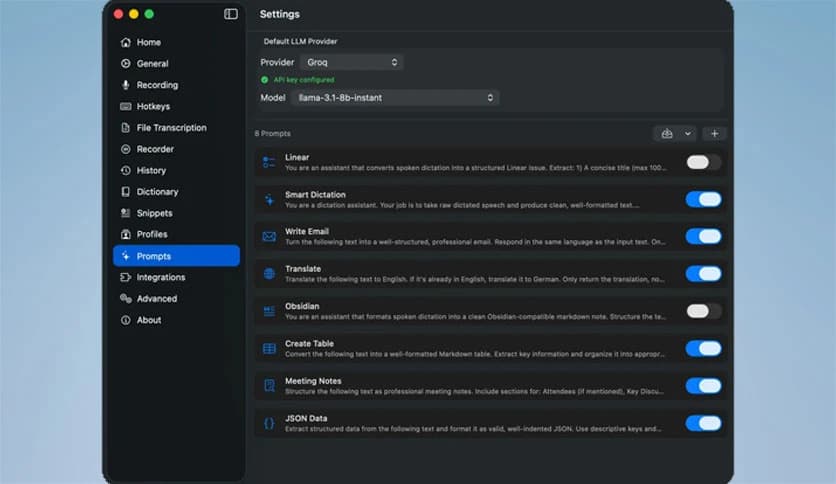Click the 'Default LLM Provider' heading
This screenshot has width=836, height=484.
click(300, 42)
